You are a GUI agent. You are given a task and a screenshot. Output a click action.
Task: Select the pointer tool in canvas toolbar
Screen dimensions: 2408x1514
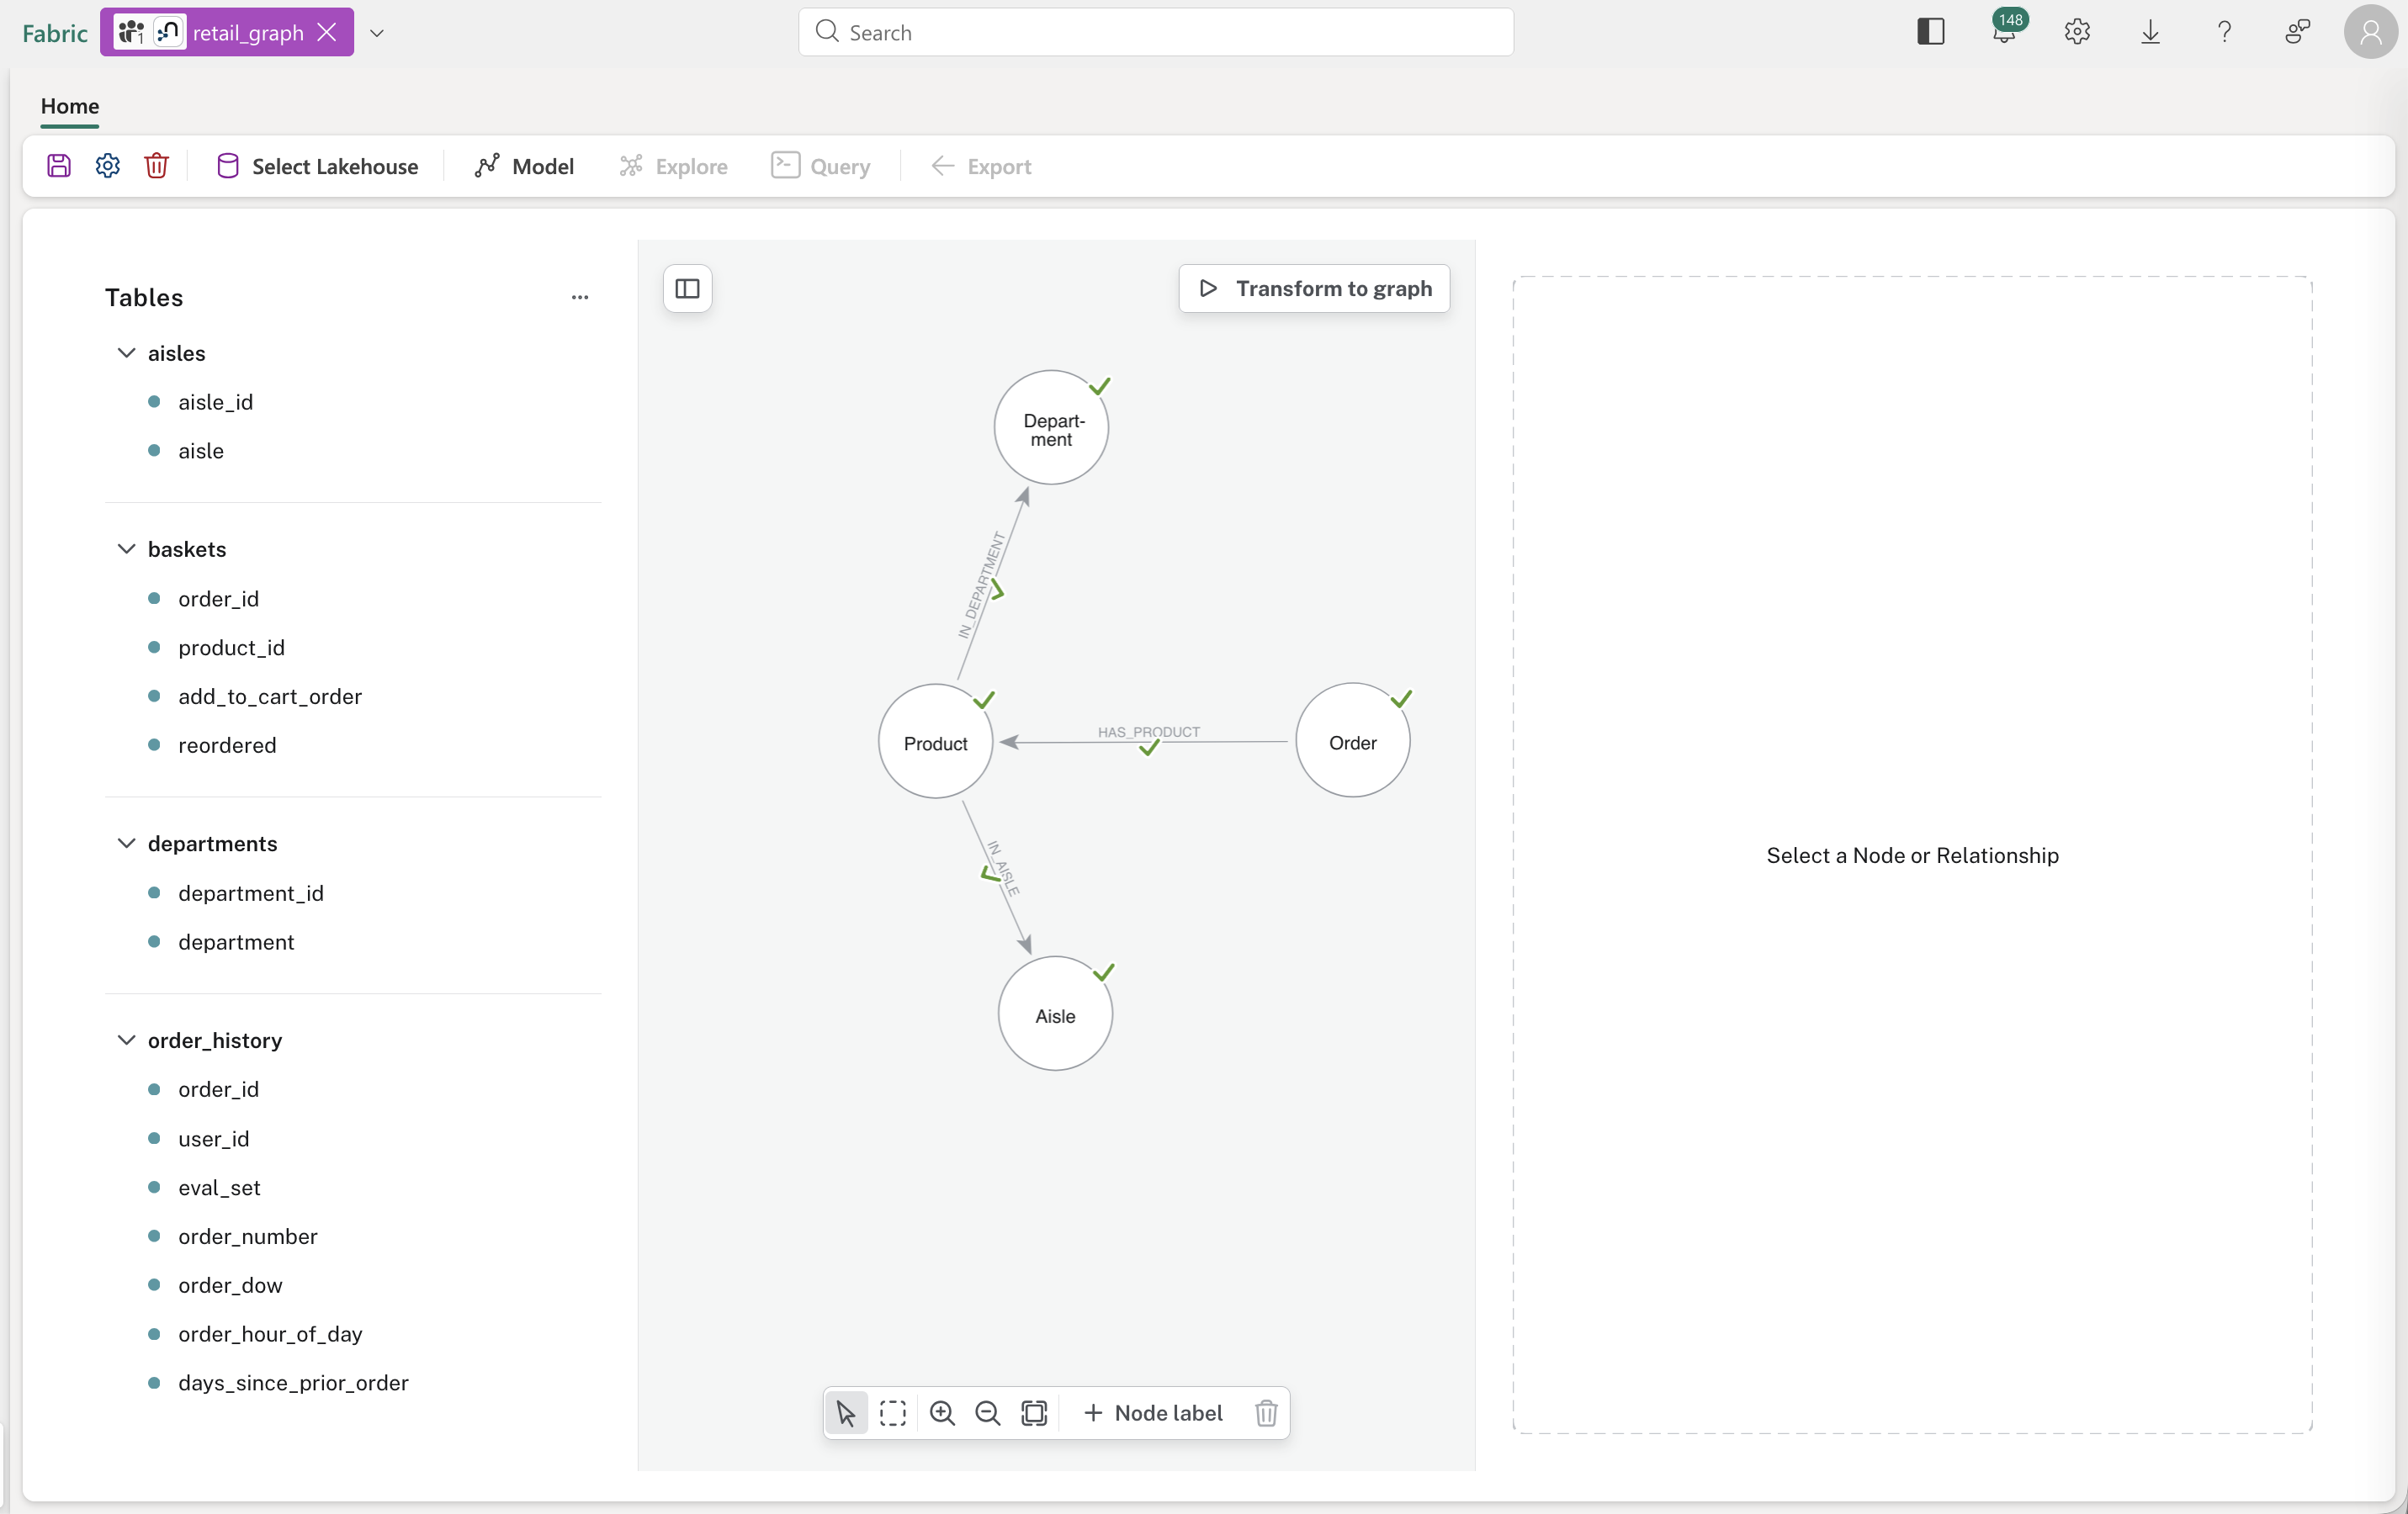846,1413
